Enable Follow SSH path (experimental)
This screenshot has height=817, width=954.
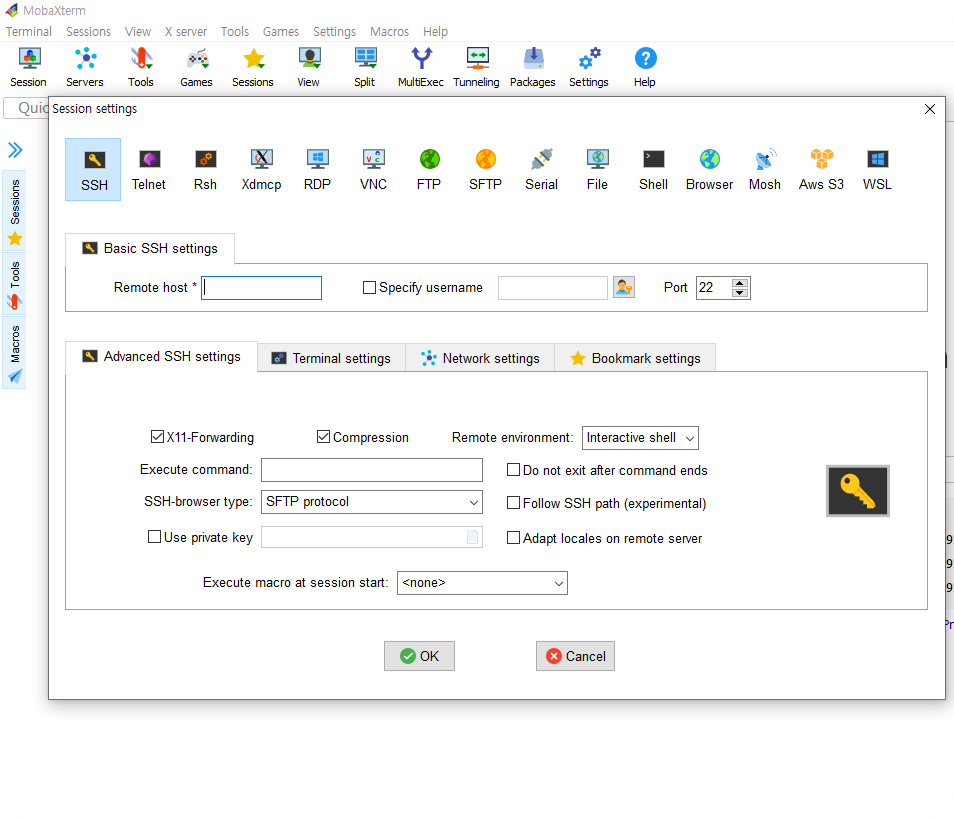click(514, 502)
